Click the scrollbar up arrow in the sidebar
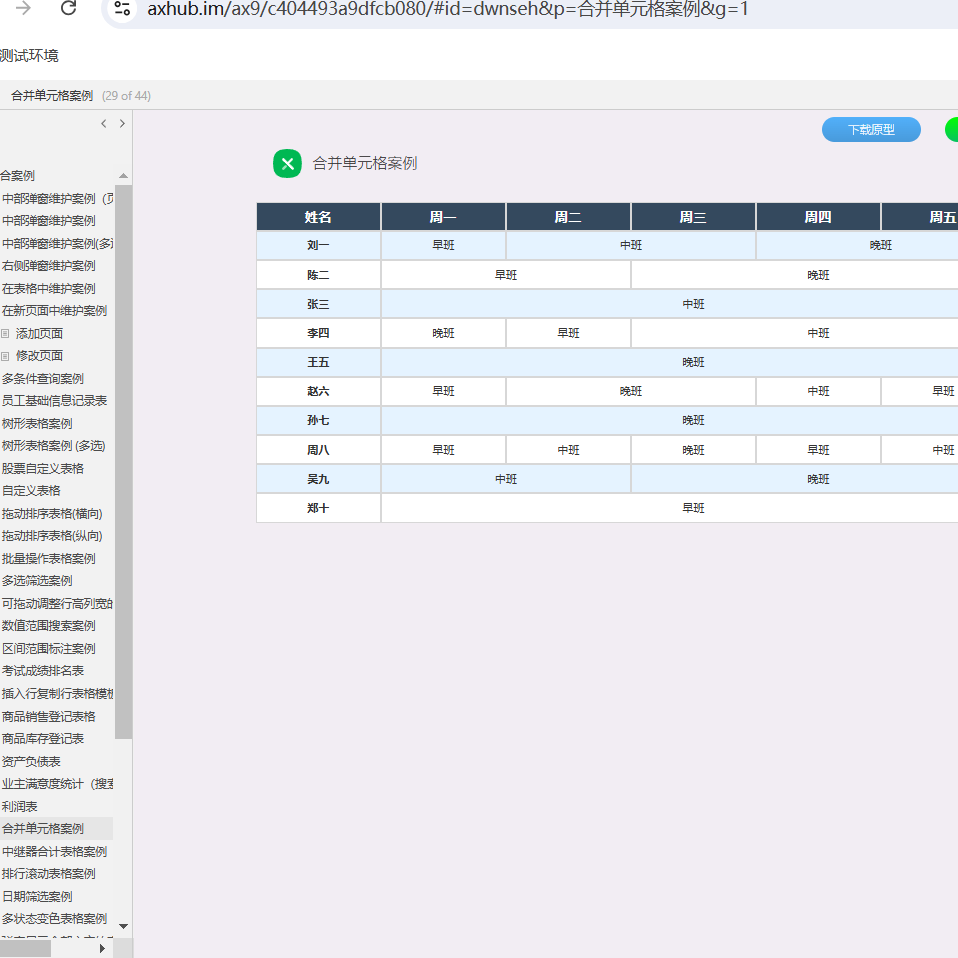The image size is (958, 958). click(x=123, y=175)
